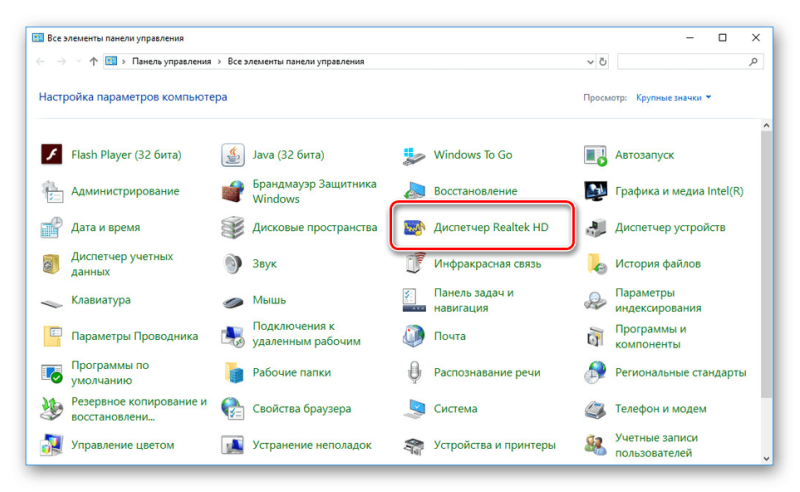Image resolution: width=800 pixels, height=492 pixels.
Task: Click the Дата и время clock icon
Action: pos(52,228)
